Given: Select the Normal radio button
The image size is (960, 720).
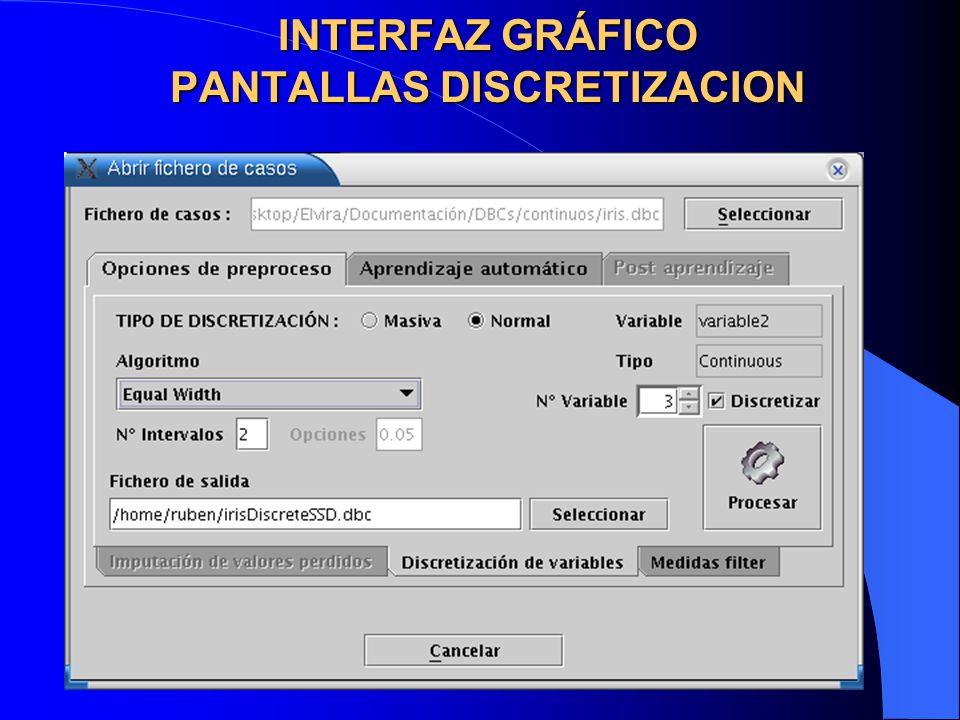Looking at the screenshot, I should 476,320.
